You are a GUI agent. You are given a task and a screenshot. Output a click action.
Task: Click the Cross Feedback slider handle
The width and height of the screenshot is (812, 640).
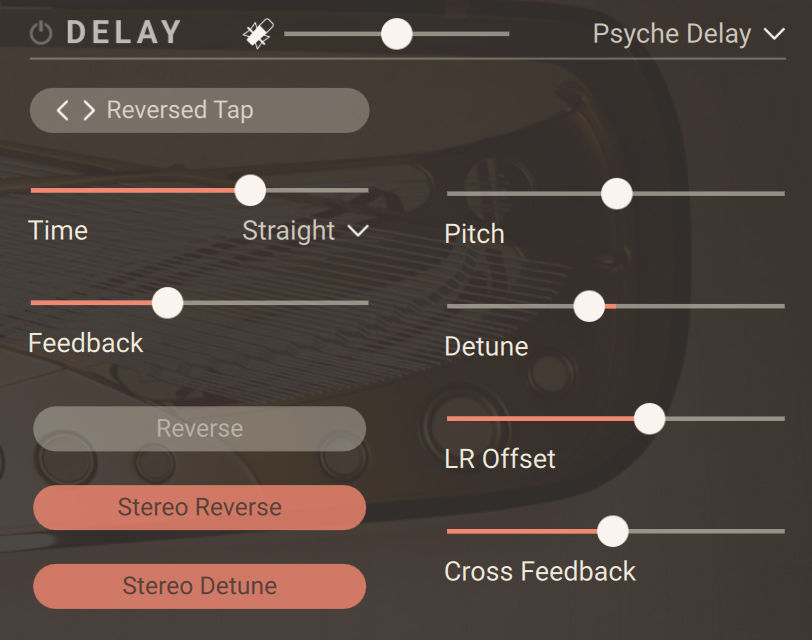(x=612, y=531)
